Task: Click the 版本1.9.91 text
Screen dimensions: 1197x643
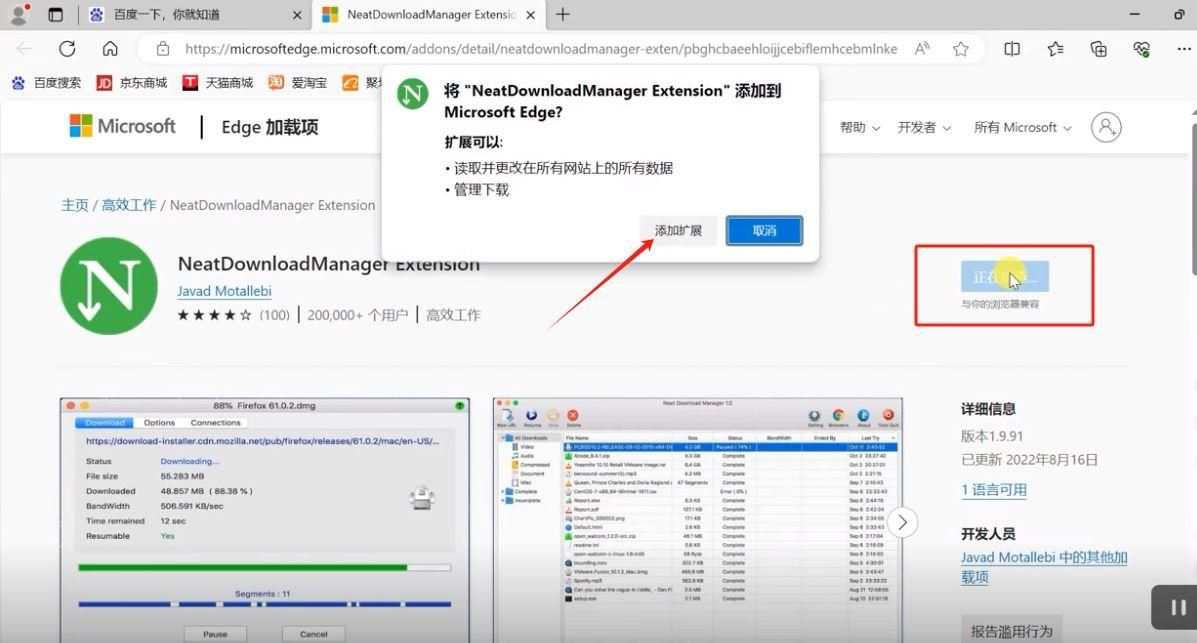Action: click(992, 436)
